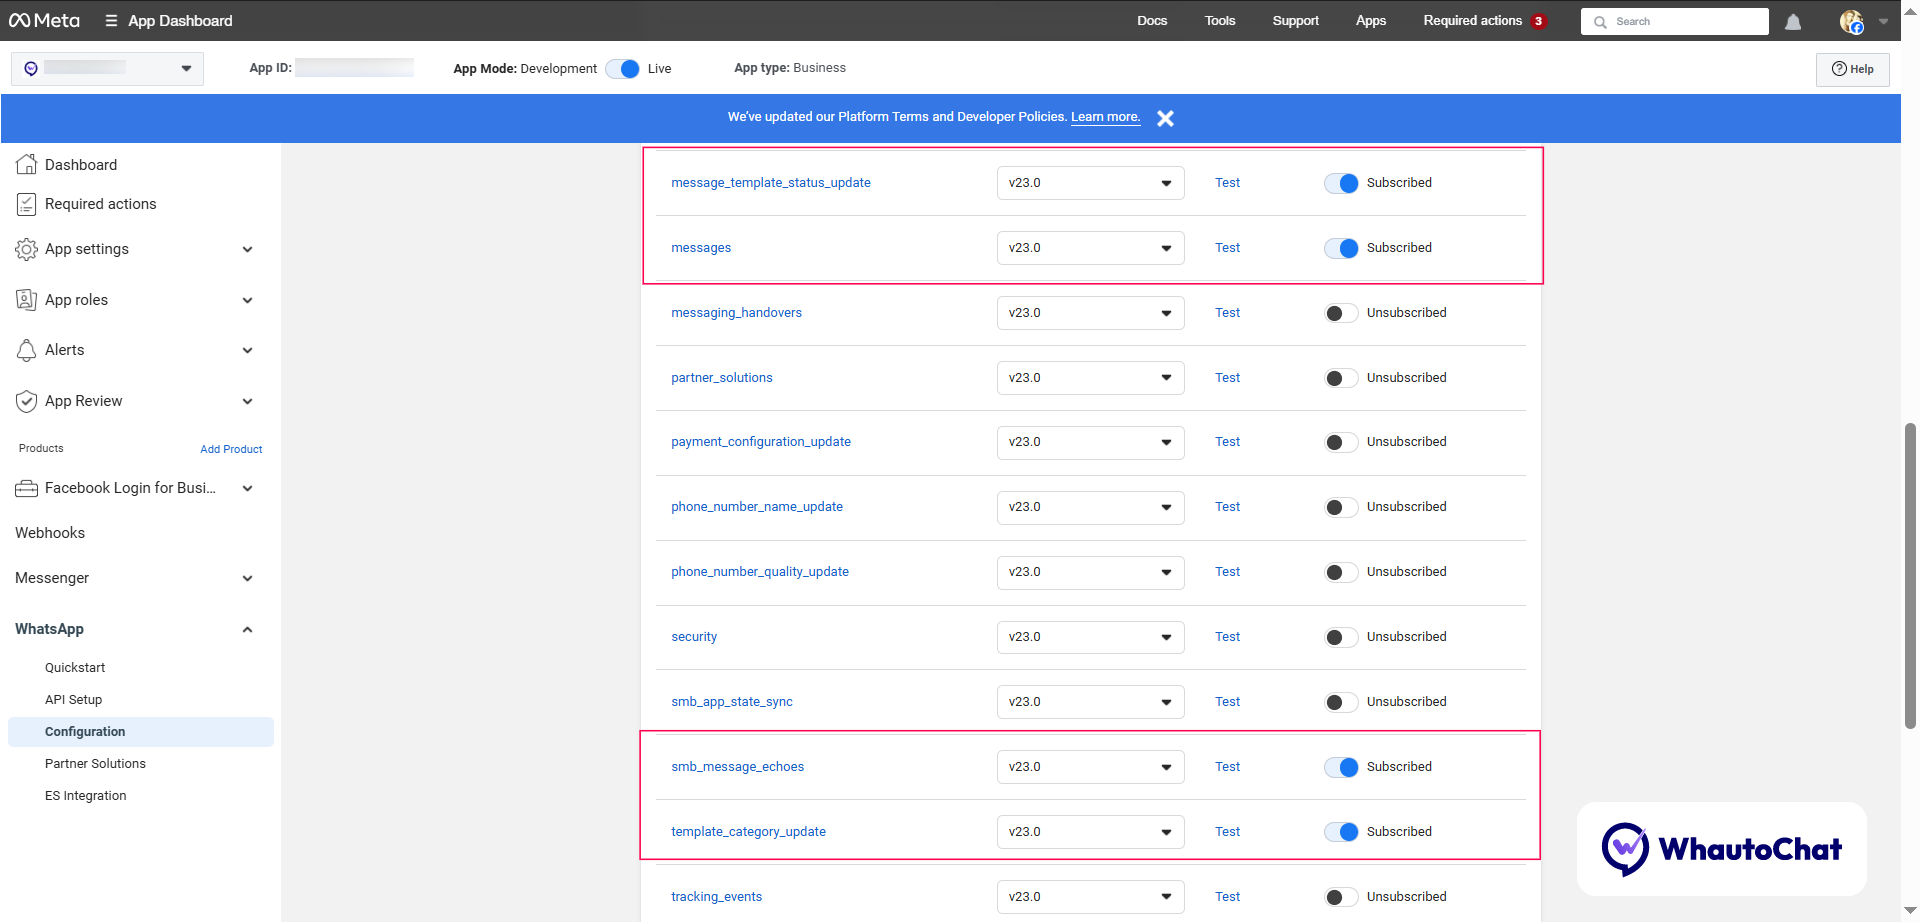
Task: Click the profile avatar icon
Action: (x=1851, y=22)
